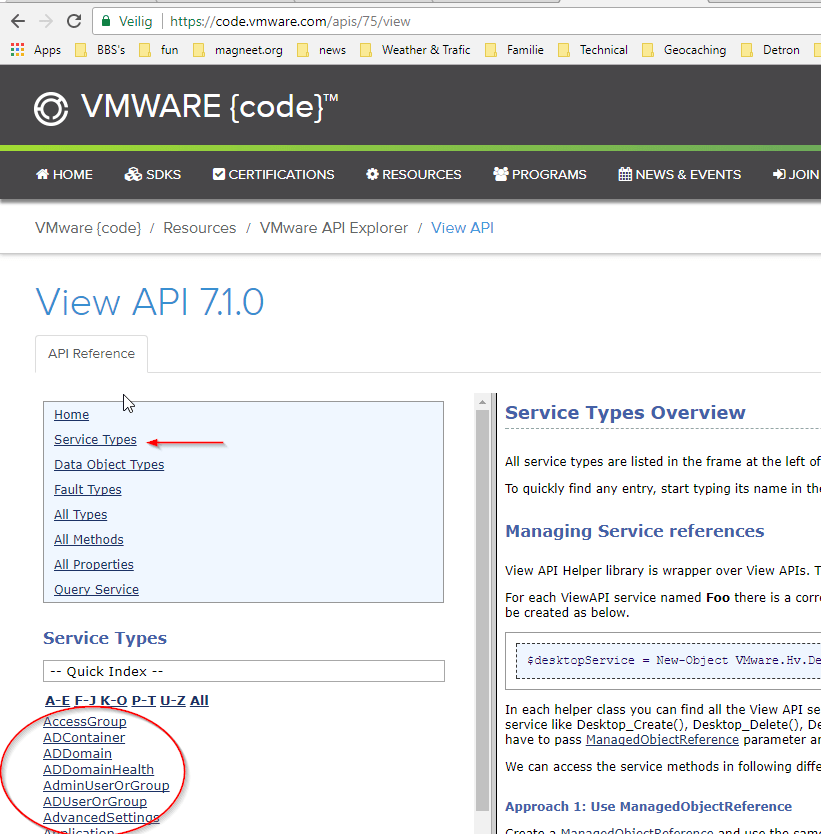Click the scrollbar up arrow of the left frame
Viewport: 821px width, 834px height.
[x=482, y=402]
